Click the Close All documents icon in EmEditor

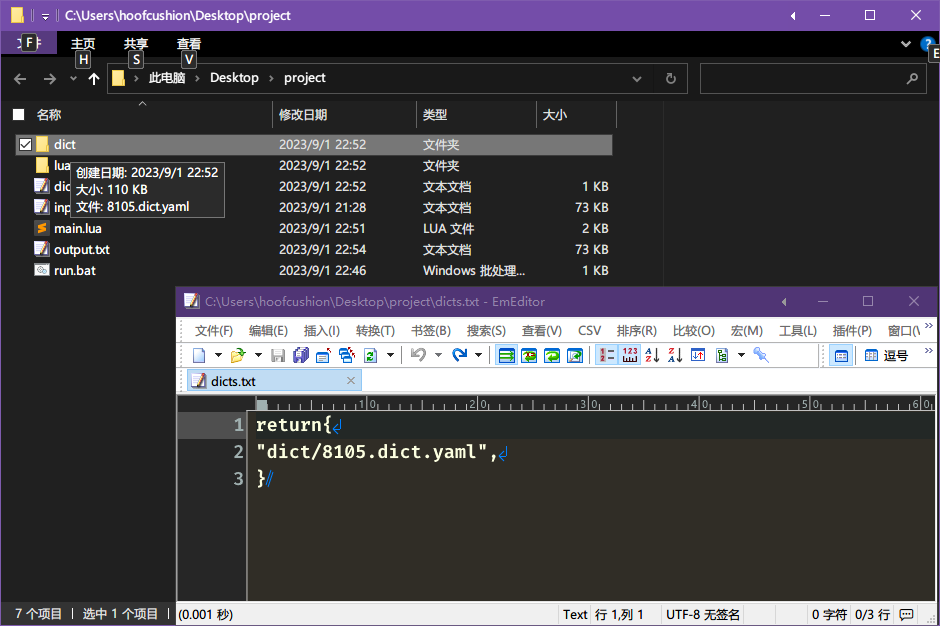pyautogui.click(x=347, y=356)
